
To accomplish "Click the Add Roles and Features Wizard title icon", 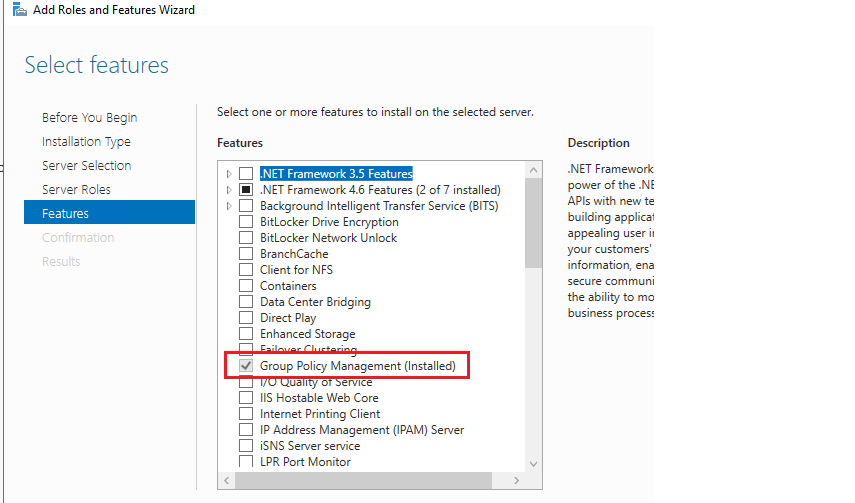I will 20,9.
